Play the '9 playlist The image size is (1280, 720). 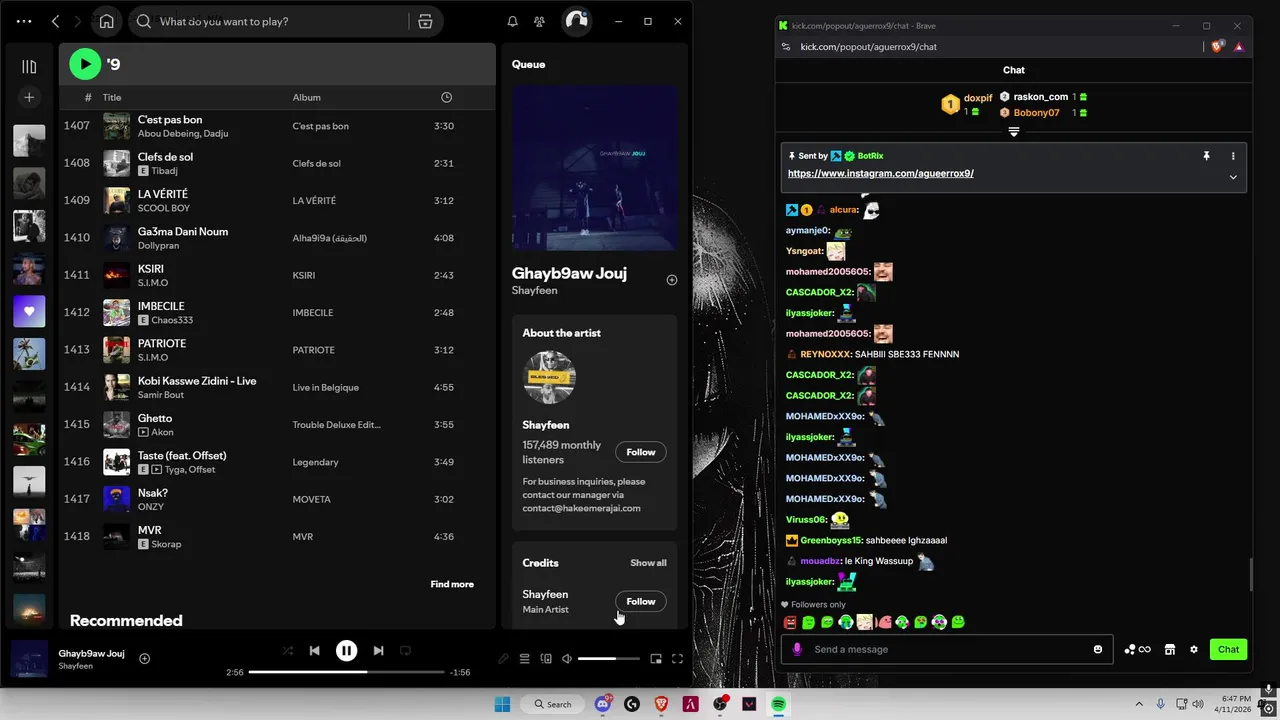click(85, 64)
